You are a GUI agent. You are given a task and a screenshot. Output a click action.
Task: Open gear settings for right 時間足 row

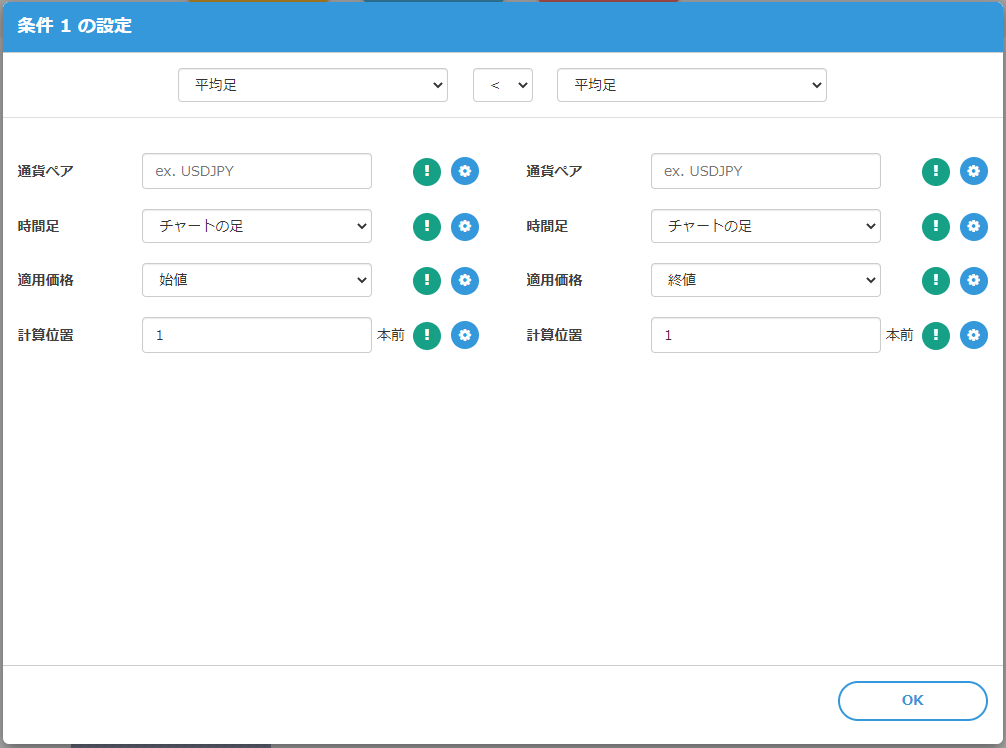[x=973, y=226]
